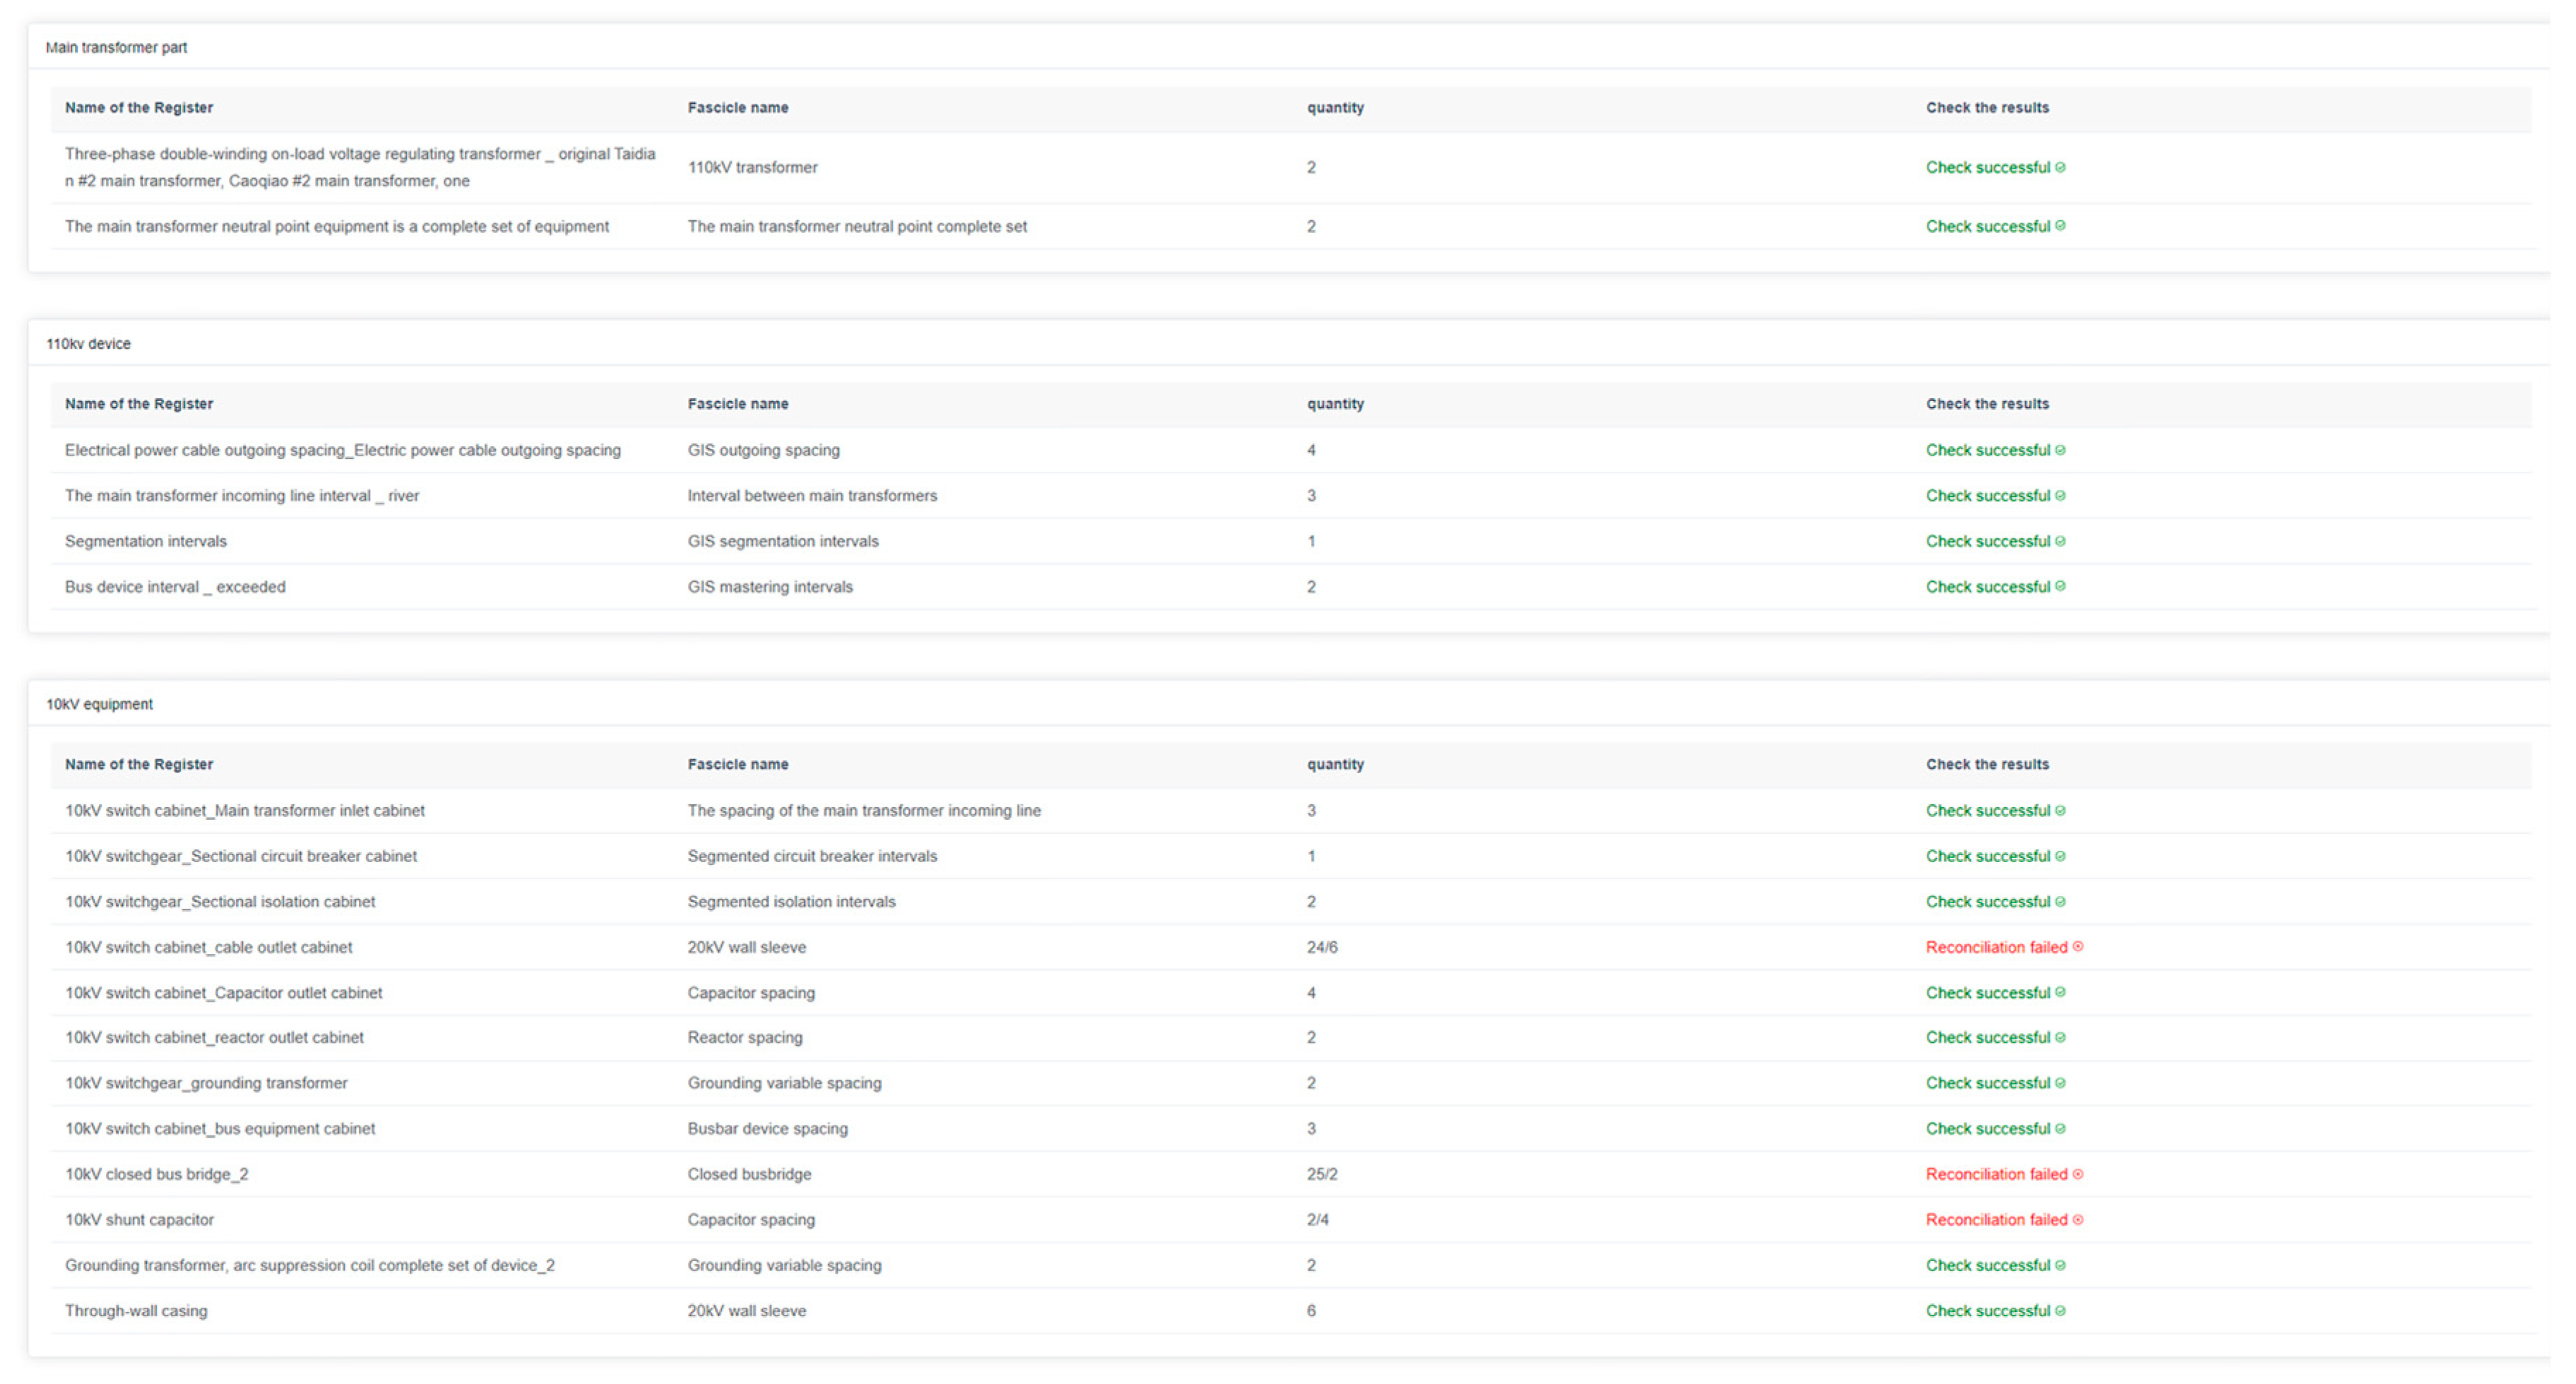Screen dimensions: 2576x1384
Task: Select the 110kv device section title
Action: (x=88, y=343)
